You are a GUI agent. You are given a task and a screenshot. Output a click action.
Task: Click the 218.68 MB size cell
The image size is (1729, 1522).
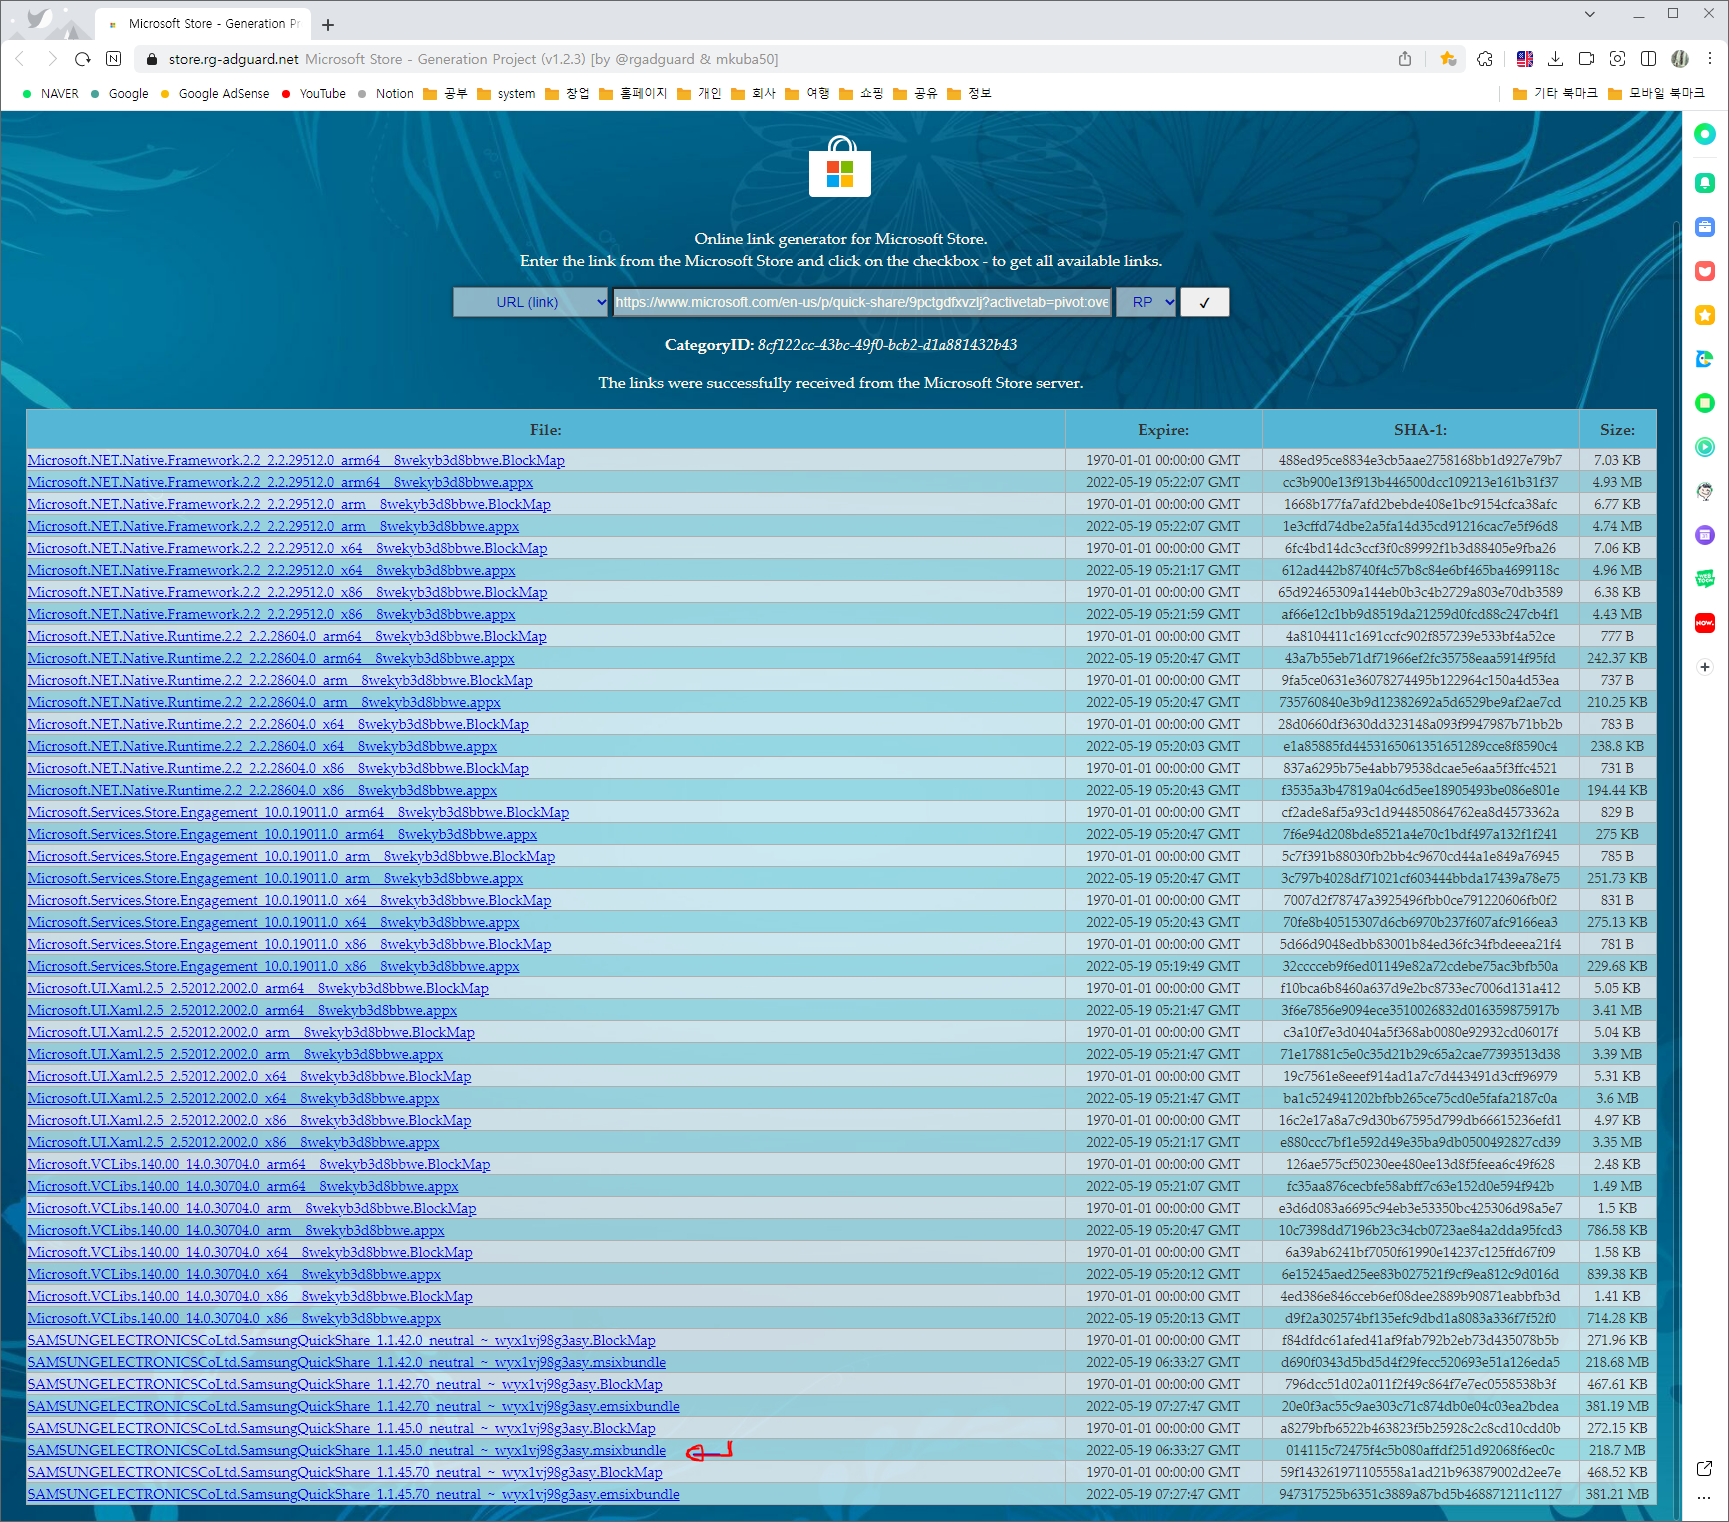coord(1617,1362)
